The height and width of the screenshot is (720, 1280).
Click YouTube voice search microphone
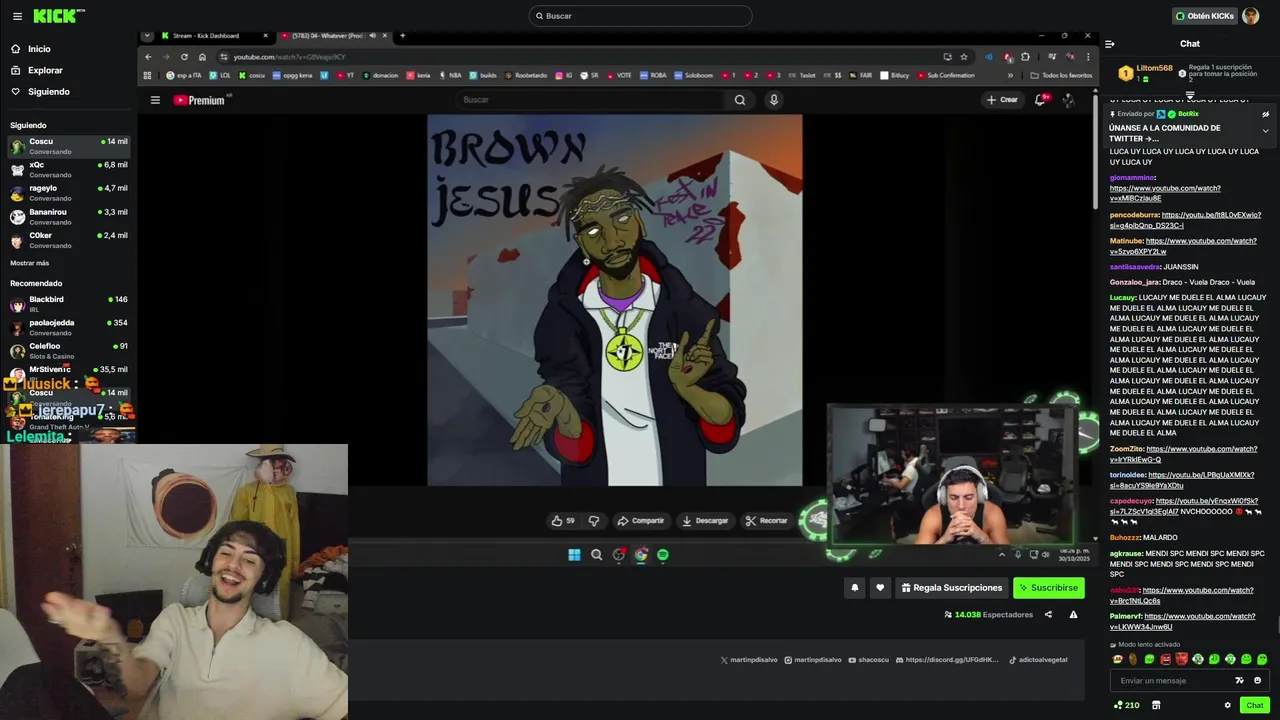773,100
